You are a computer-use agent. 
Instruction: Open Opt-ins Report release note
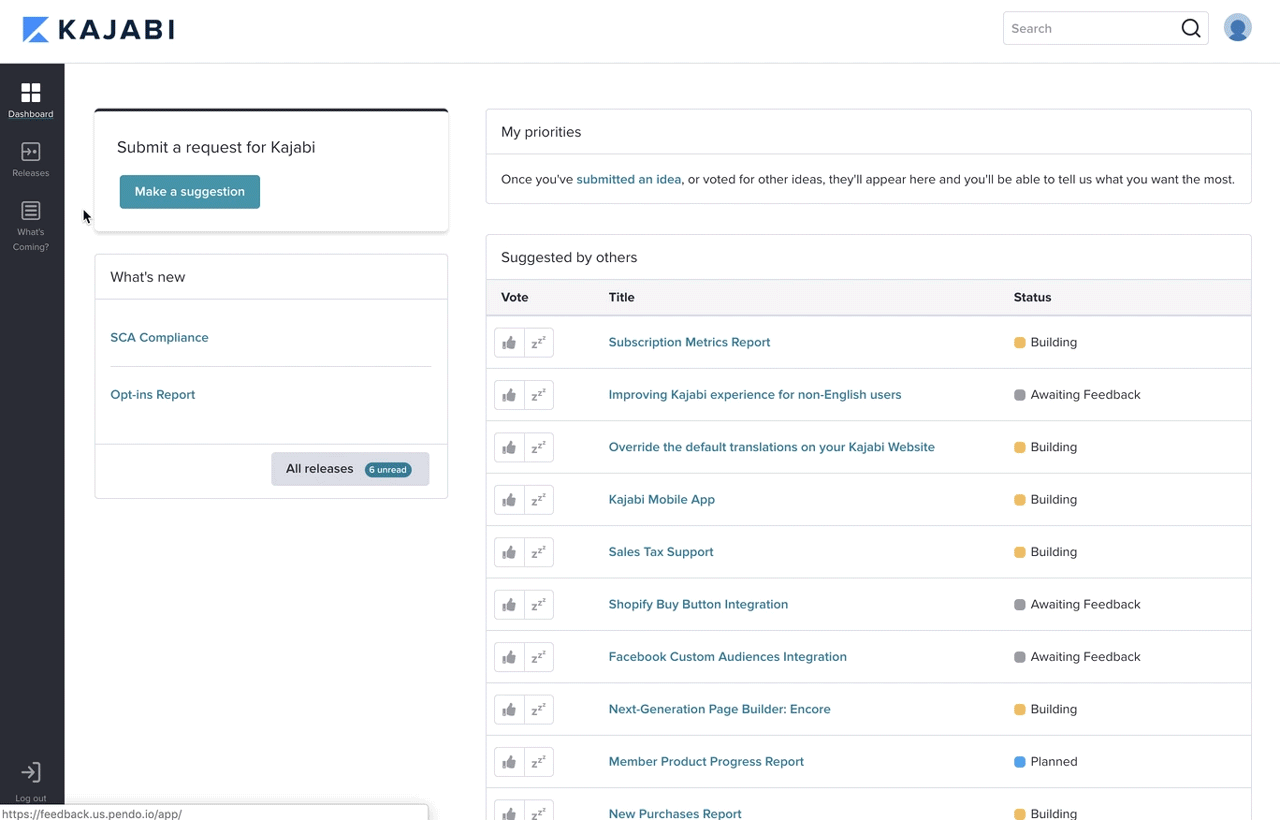click(153, 395)
